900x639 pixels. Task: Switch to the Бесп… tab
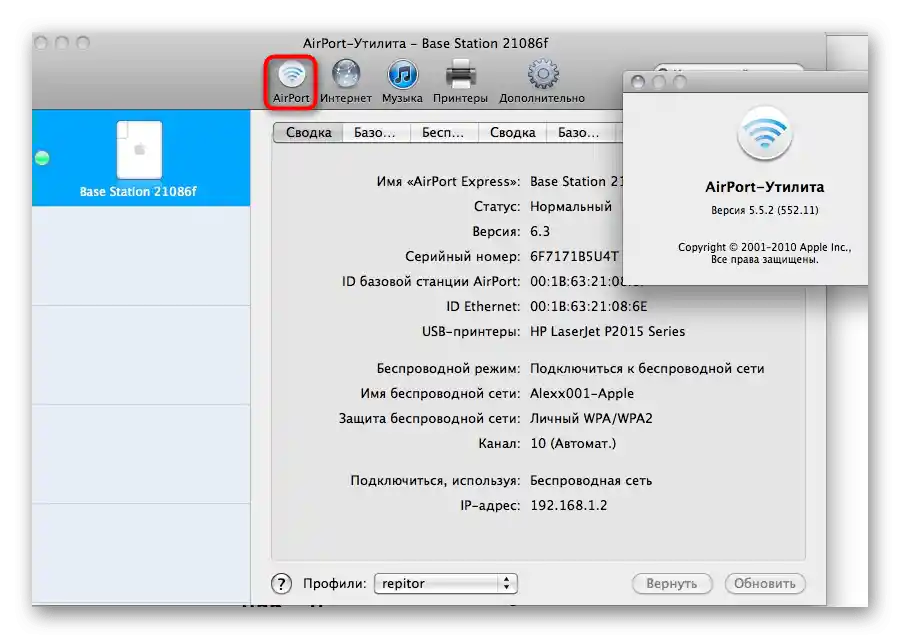point(444,133)
